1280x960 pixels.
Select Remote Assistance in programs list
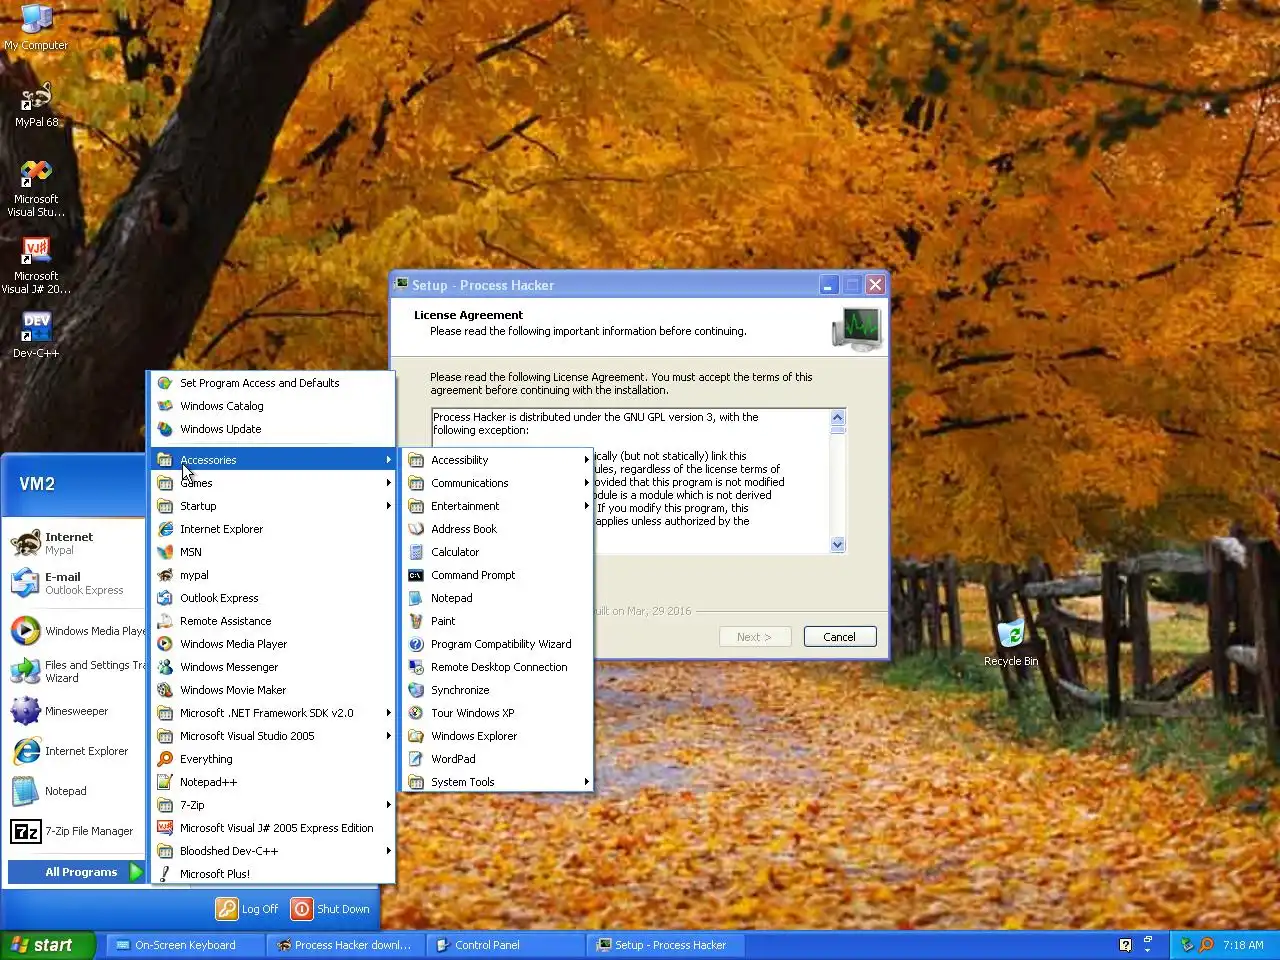click(x=273, y=621)
